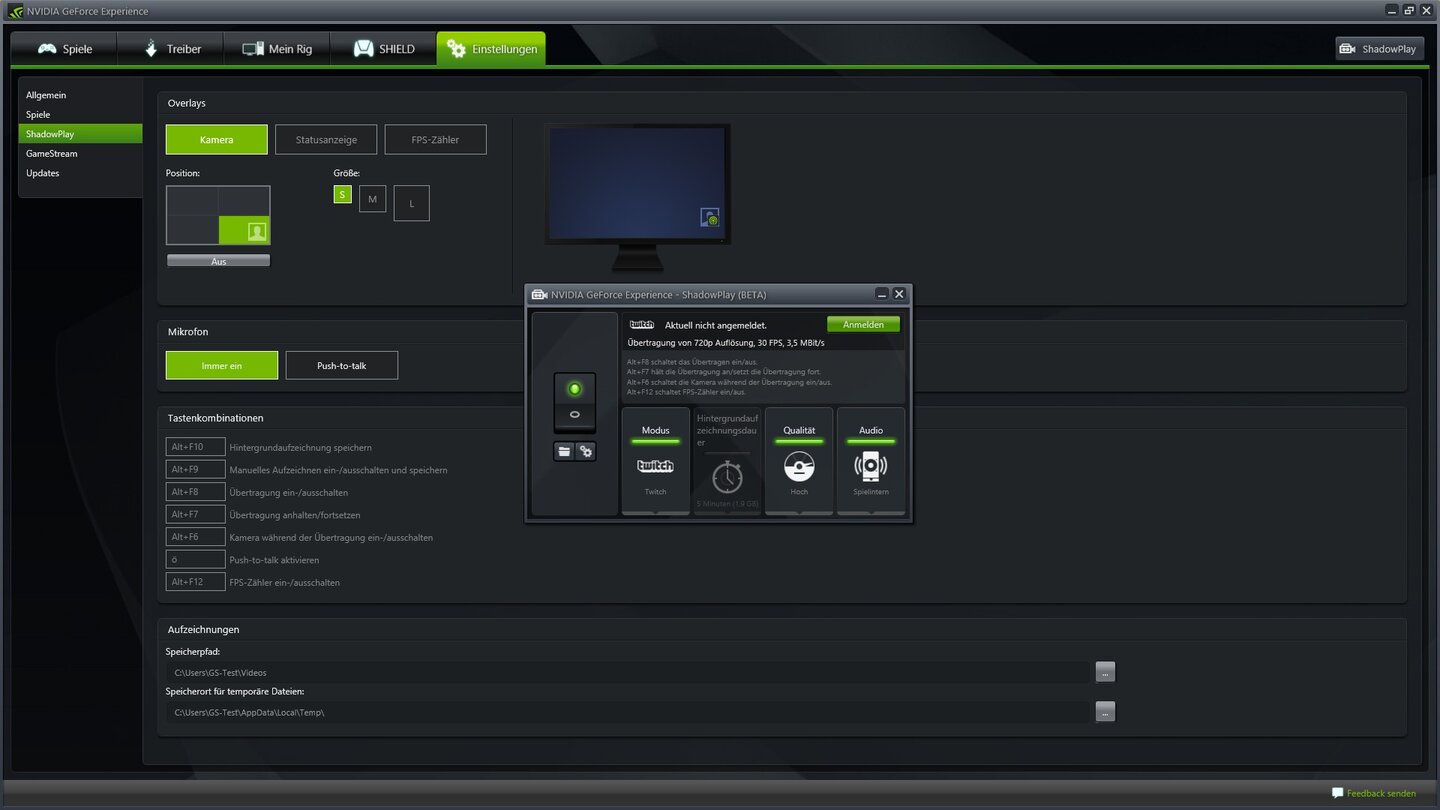Click the NVIDIA logo in the title bar
The width and height of the screenshot is (1440, 810).
click(15, 11)
